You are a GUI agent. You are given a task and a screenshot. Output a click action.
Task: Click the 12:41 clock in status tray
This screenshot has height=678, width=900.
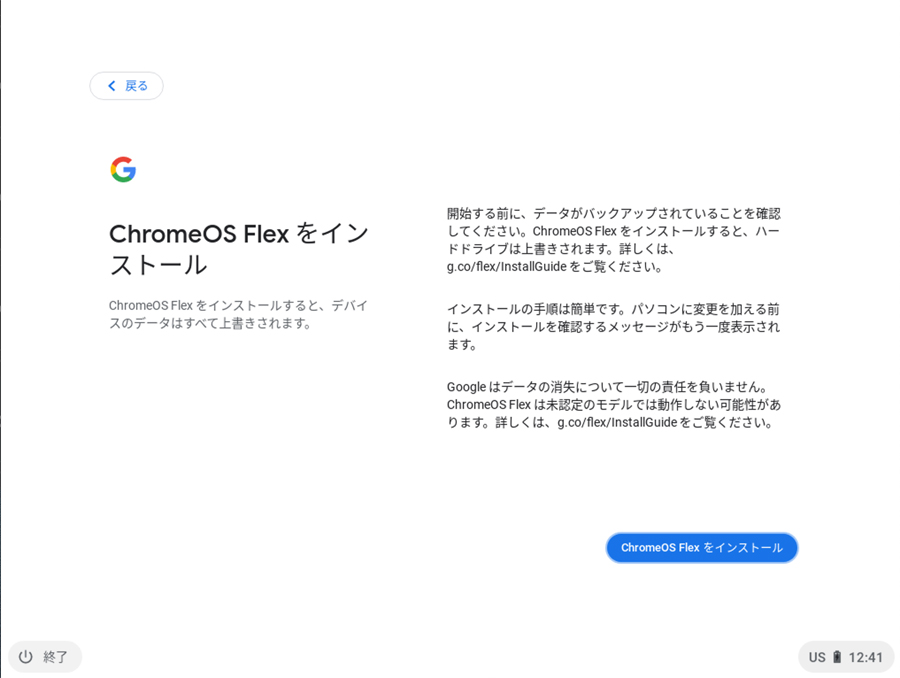(x=866, y=657)
